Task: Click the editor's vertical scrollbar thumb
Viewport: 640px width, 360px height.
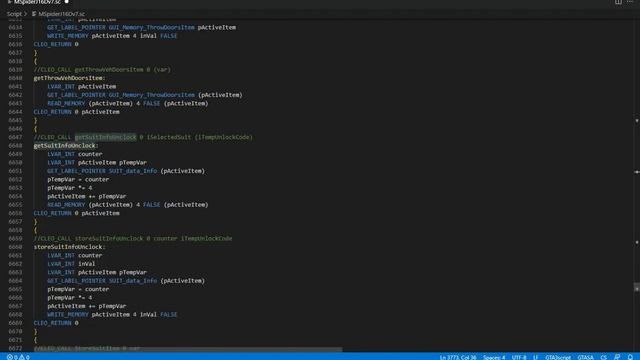Action: 636,287
